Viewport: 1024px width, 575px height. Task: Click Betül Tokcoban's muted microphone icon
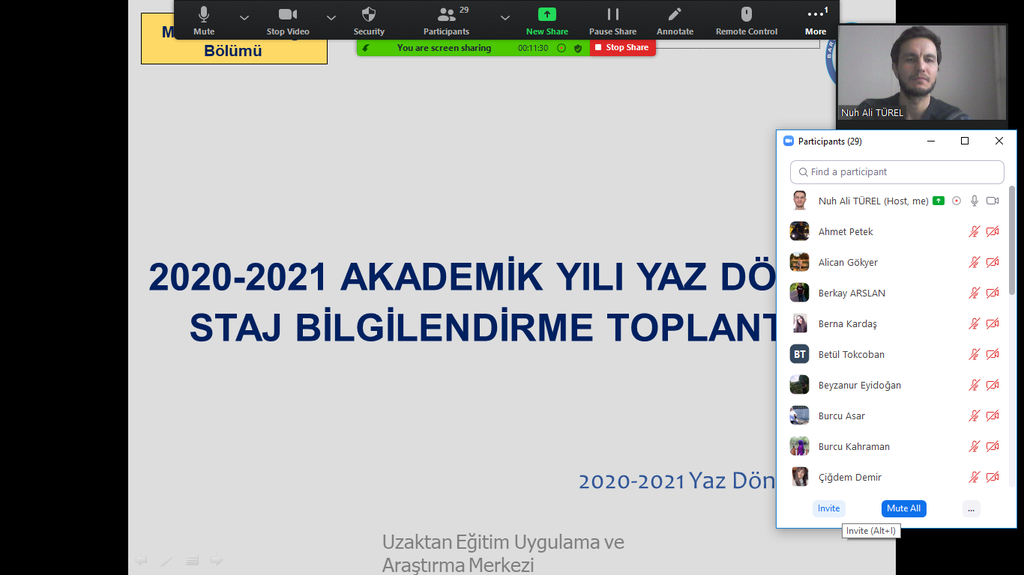pos(974,354)
